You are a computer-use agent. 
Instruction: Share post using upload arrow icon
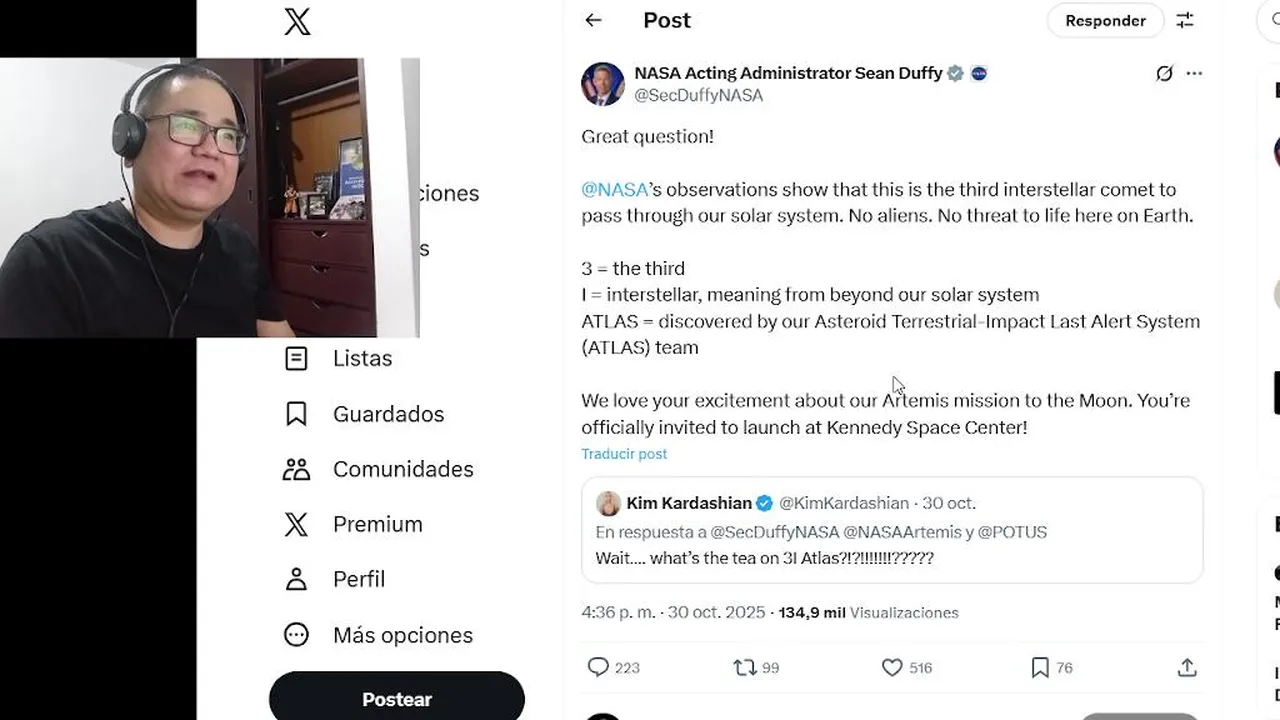[x=1187, y=667]
